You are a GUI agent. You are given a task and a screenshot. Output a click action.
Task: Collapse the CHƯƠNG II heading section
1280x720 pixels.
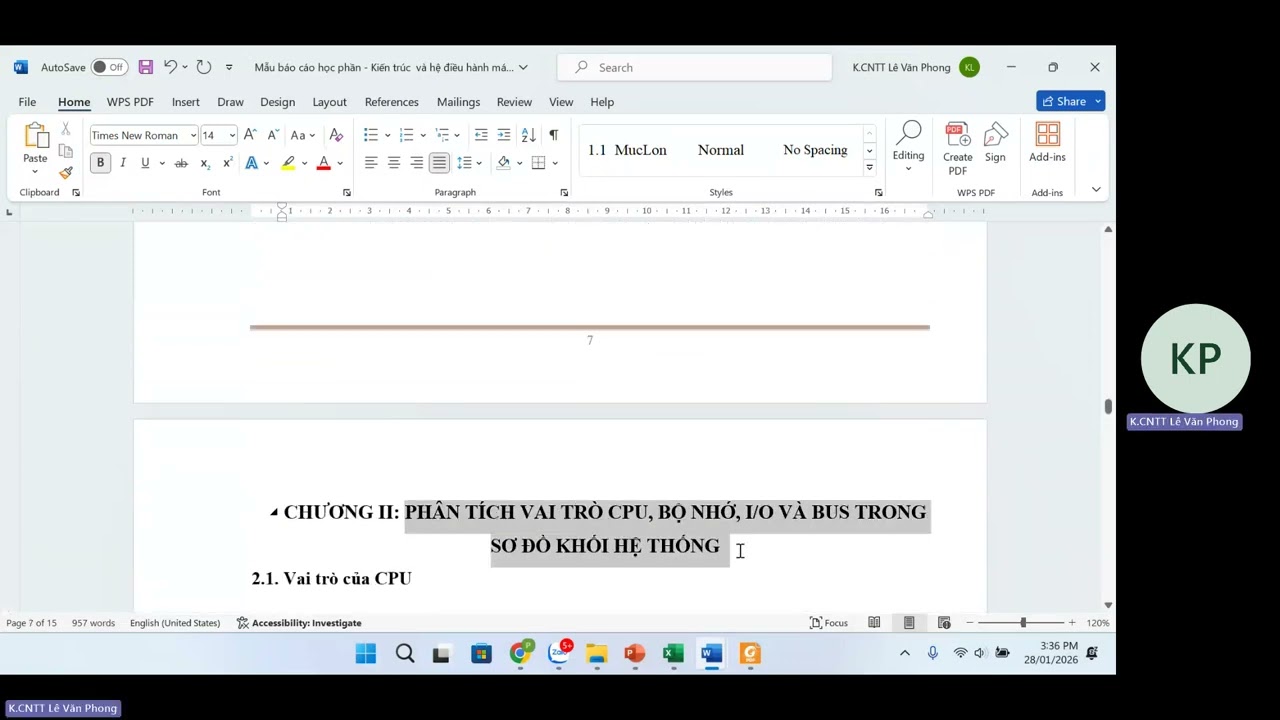[x=274, y=512]
